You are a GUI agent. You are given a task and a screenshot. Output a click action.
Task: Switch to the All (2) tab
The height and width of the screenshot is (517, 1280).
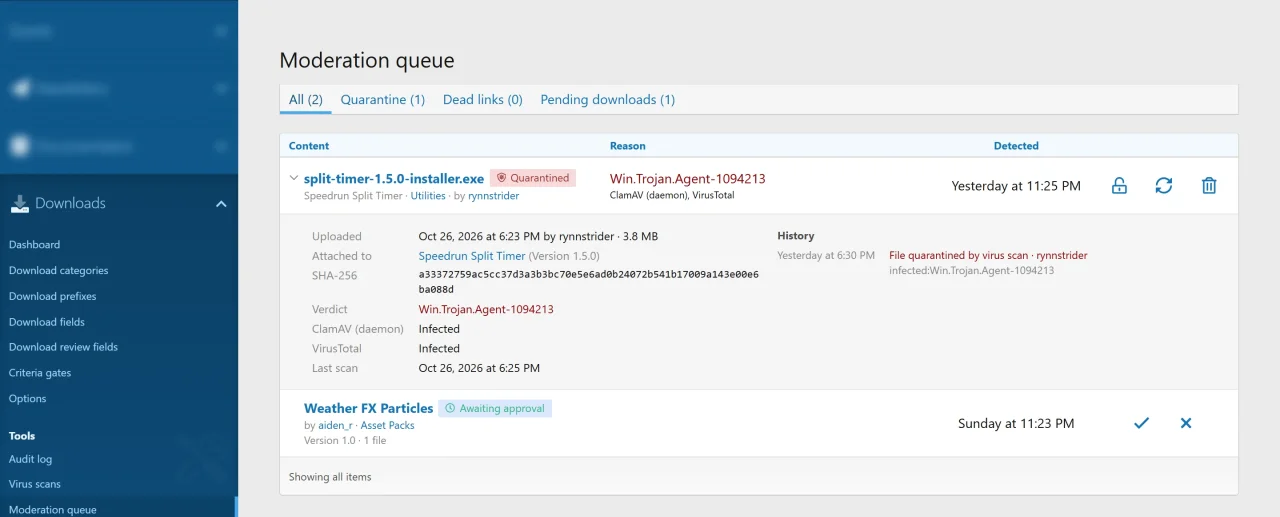[306, 100]
